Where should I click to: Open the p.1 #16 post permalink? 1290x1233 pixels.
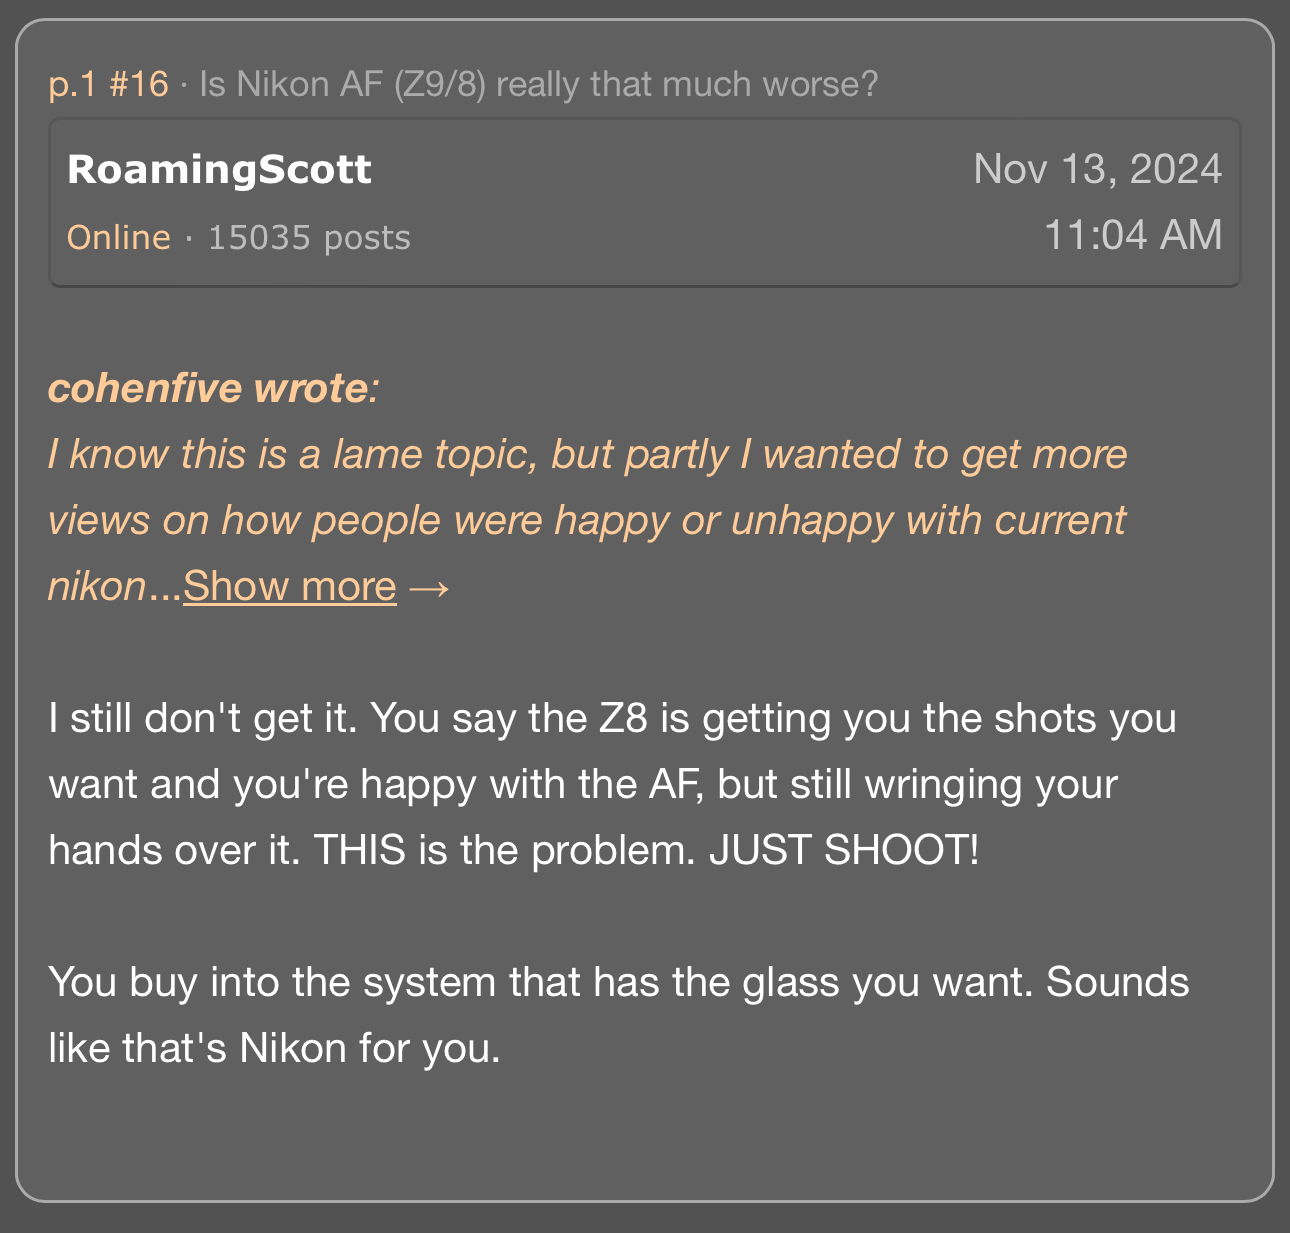[109, 84]
